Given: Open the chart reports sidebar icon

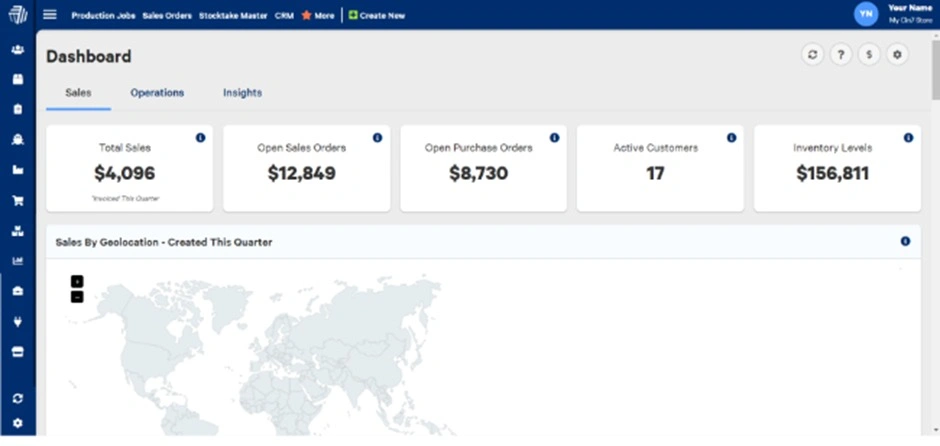Looking at the screenshot, I should tap(17, 261).
